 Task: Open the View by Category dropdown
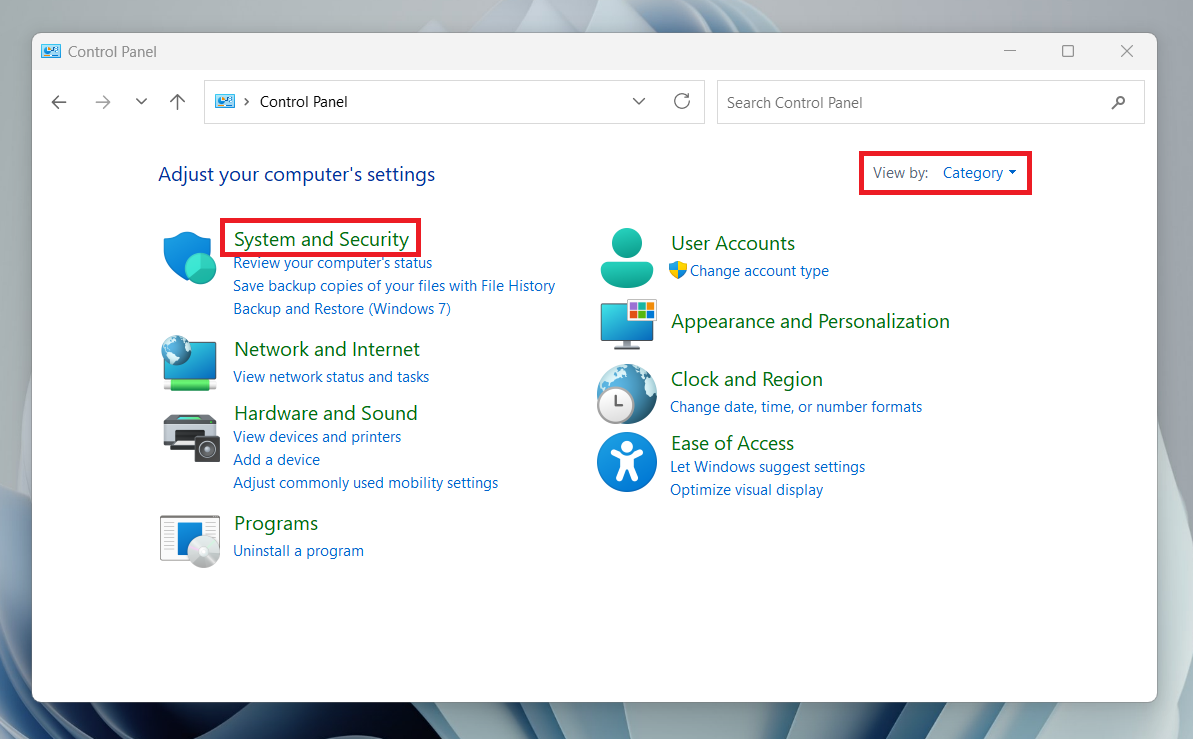click(979, 173)
